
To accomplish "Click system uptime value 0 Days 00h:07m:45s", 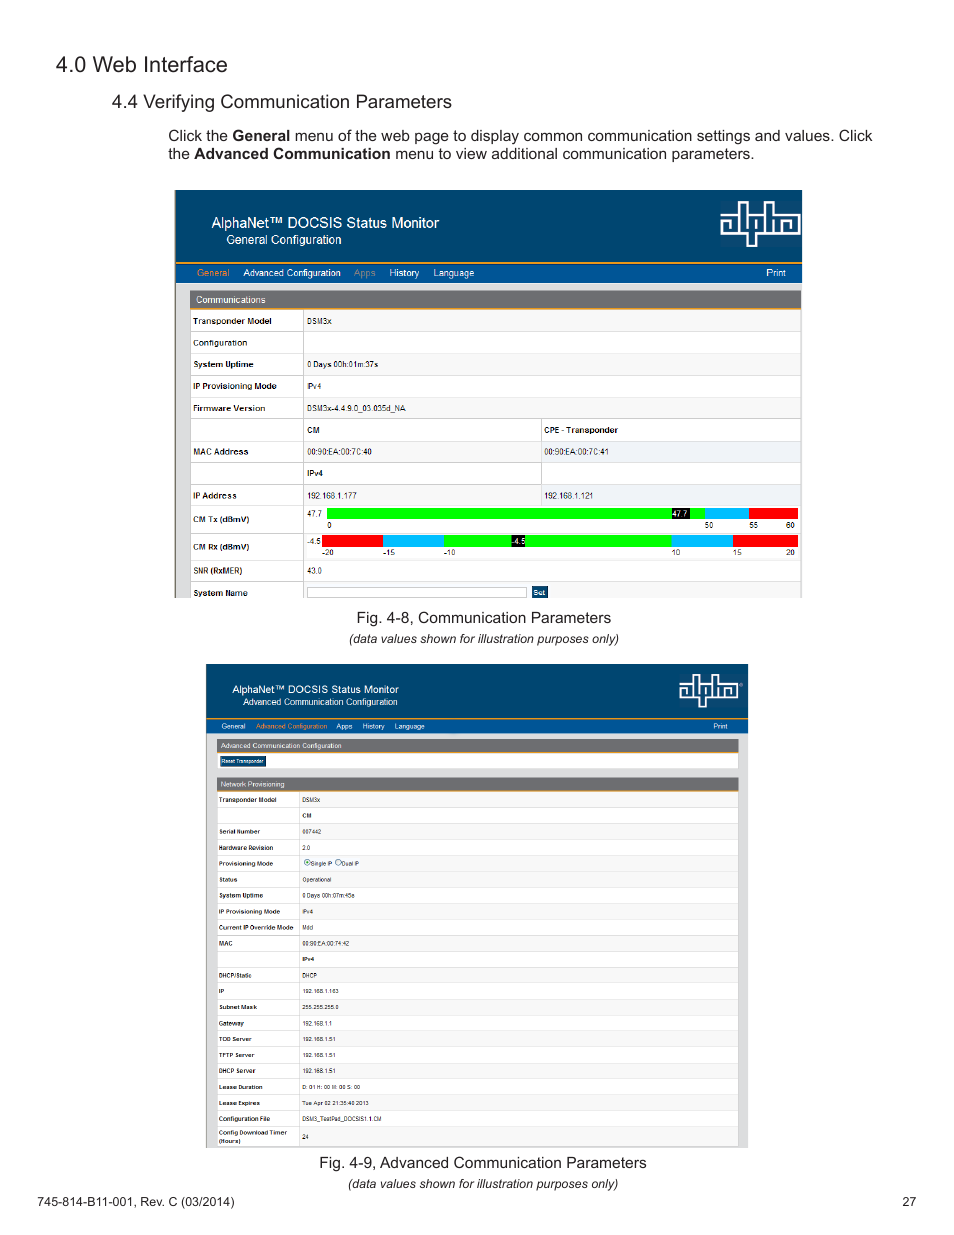I will pos(328,896).
